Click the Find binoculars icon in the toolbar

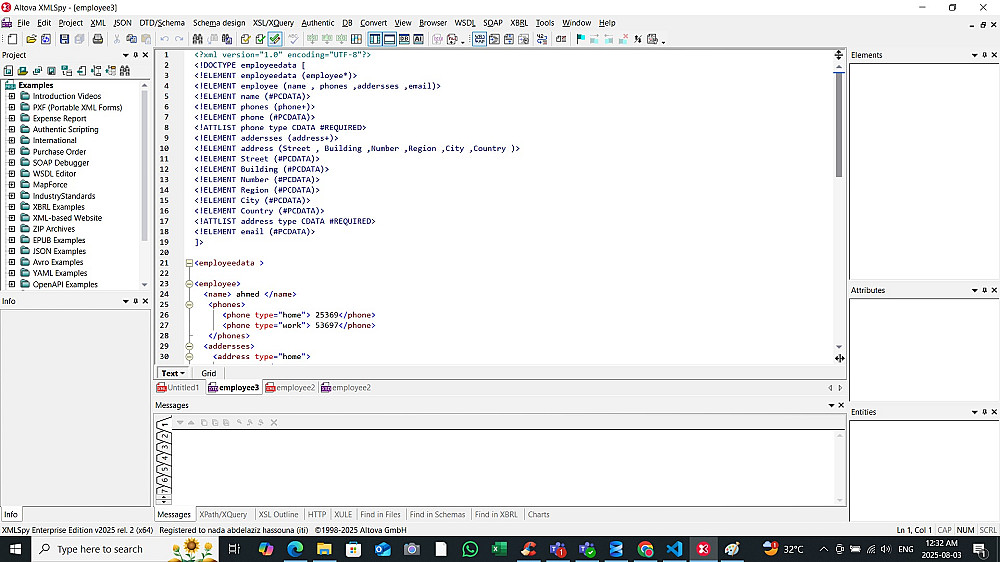click(198, 39)
